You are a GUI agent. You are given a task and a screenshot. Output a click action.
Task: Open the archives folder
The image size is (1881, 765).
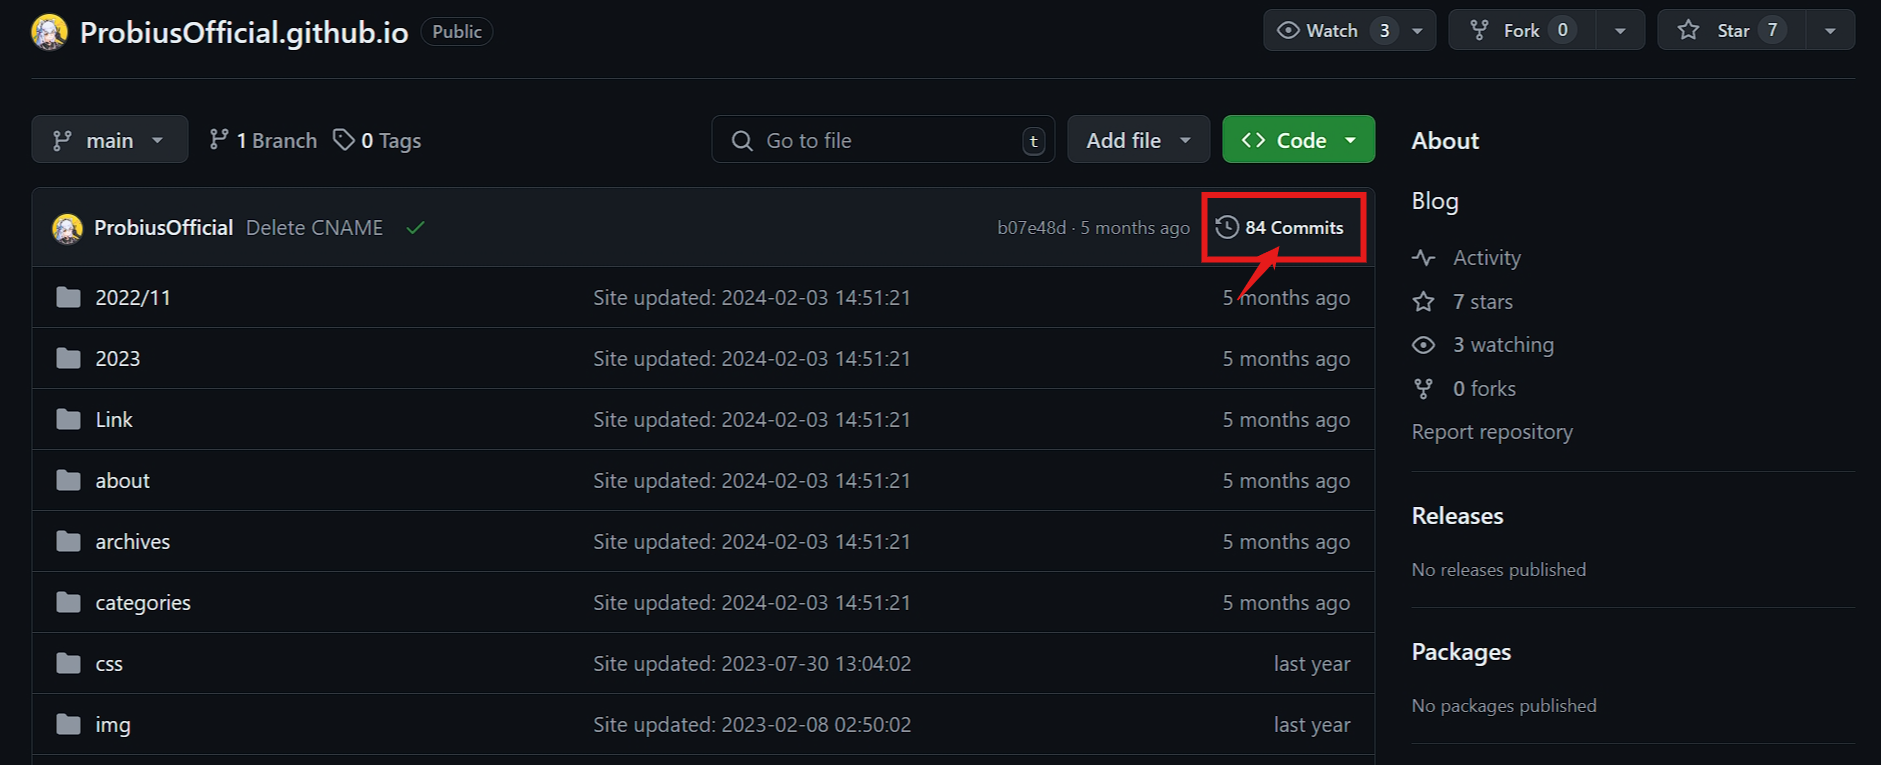pyautogui.click(x=133, y=542)
